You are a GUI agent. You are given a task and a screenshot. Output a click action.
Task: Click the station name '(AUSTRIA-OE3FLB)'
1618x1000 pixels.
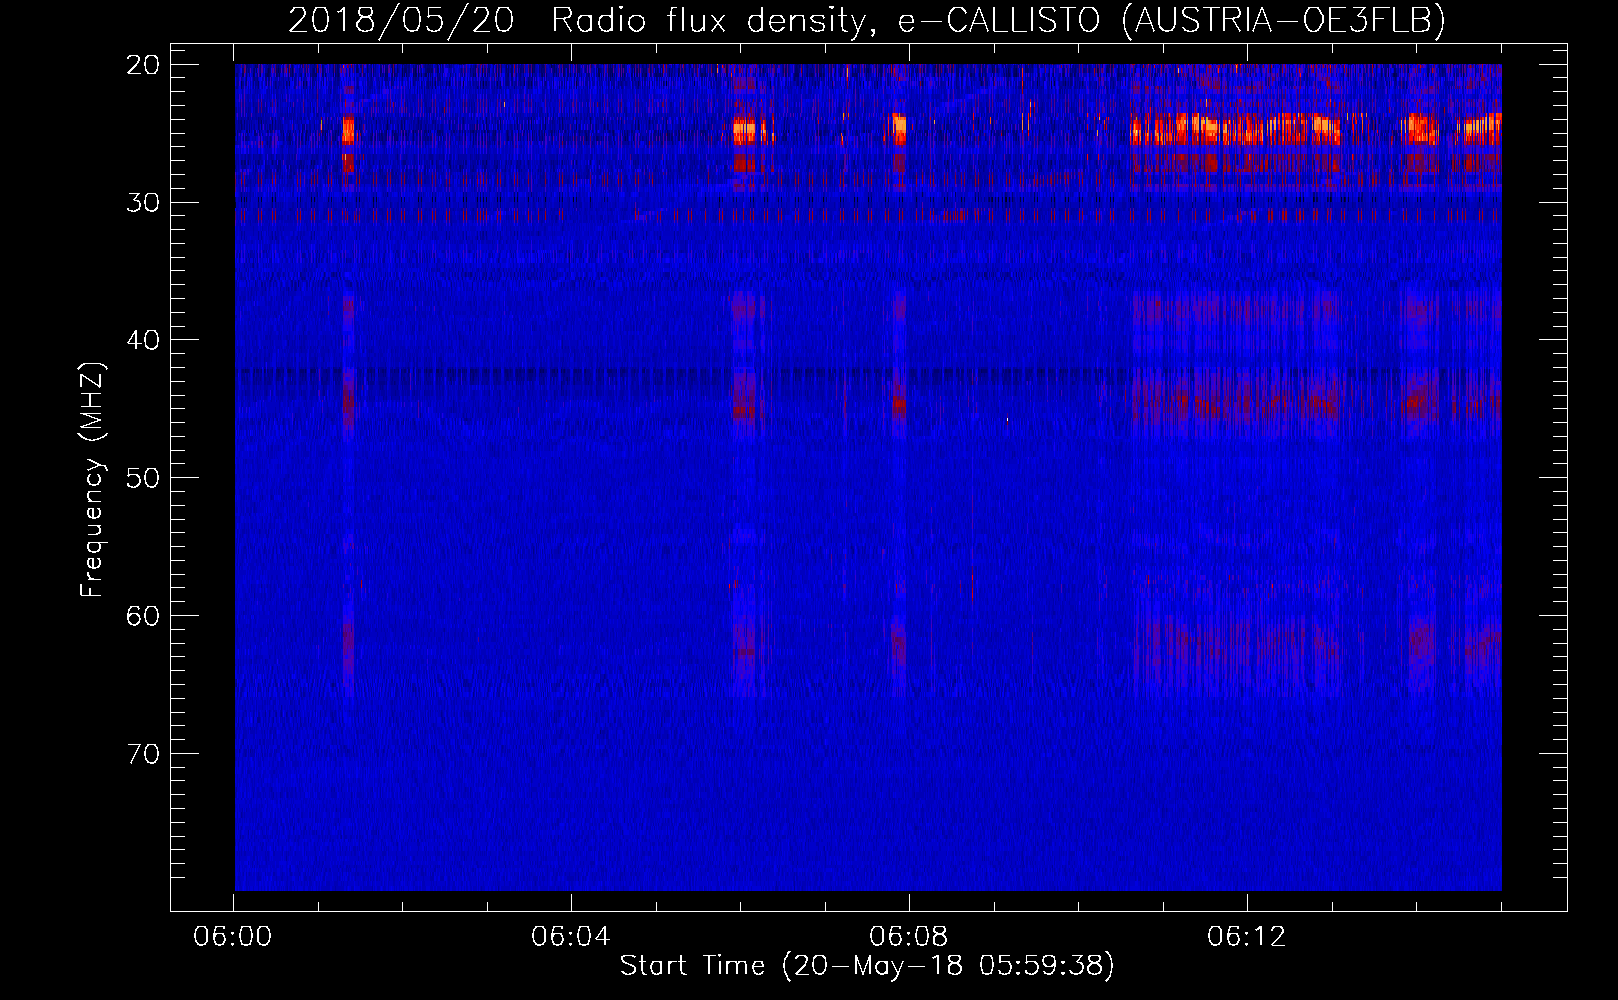click(x=1284, y=20)
